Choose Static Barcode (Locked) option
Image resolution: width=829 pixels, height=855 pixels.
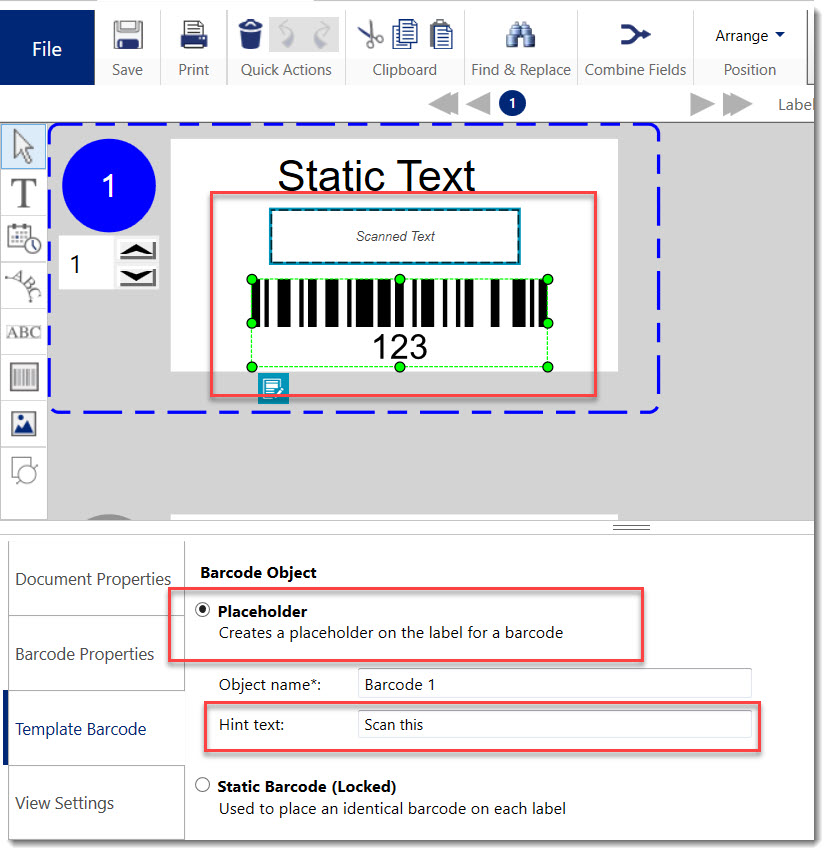click(x=202, y=785)
